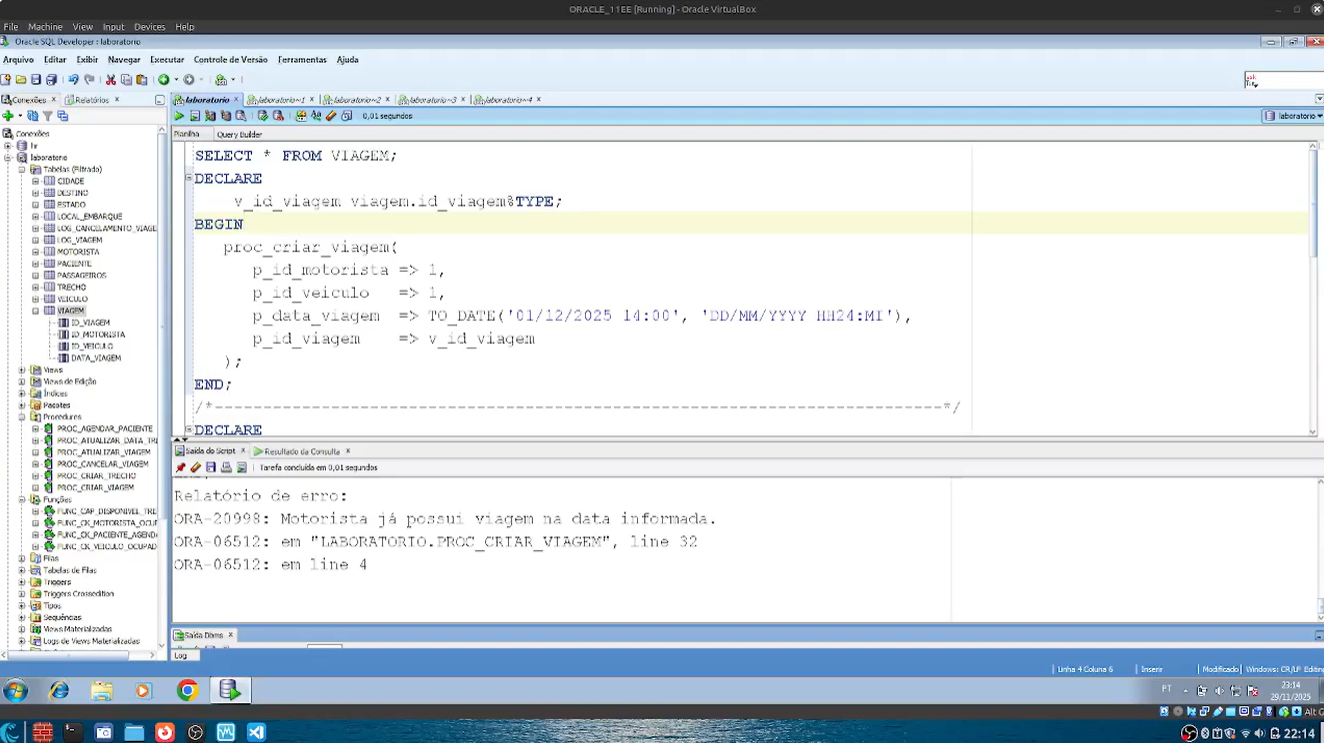Switch to the Resultado da Consulta tab
1324x743 pixels.
point(301,451)
